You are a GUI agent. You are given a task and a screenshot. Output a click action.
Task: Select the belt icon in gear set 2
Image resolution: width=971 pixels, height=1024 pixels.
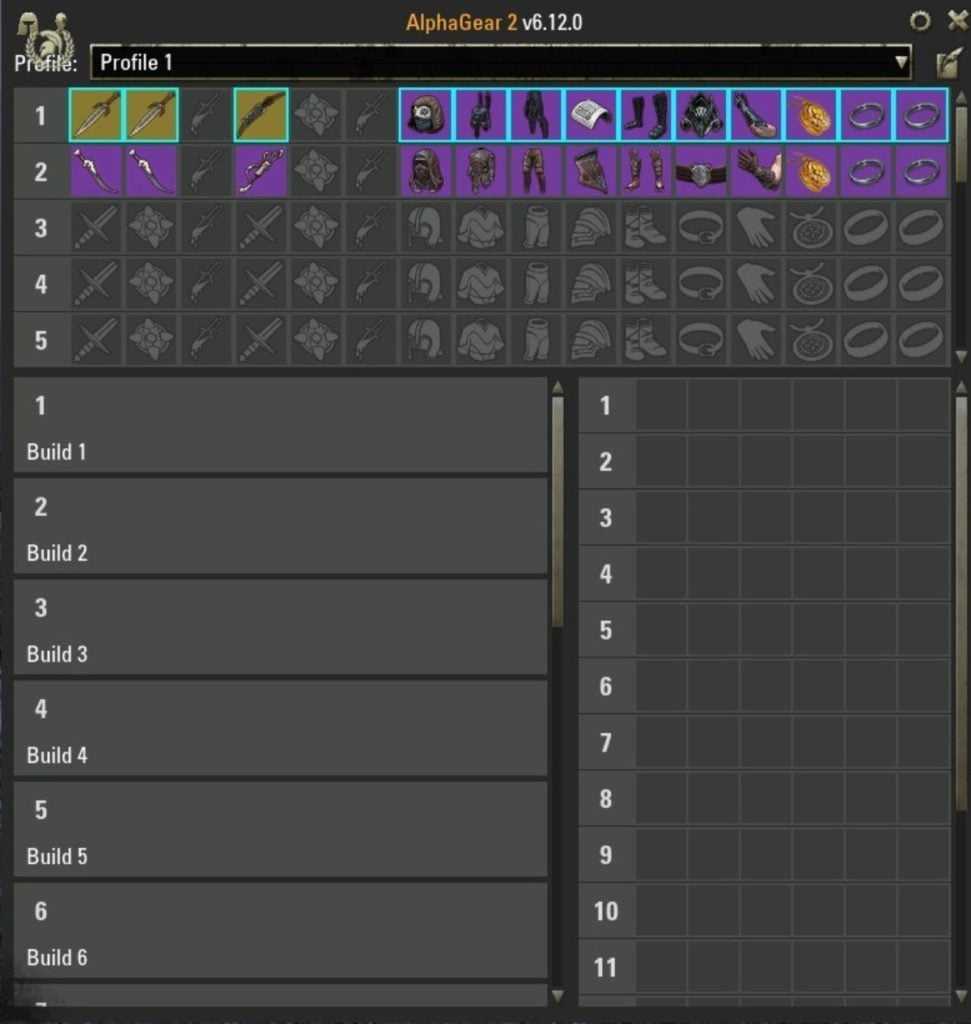(701, 171)
